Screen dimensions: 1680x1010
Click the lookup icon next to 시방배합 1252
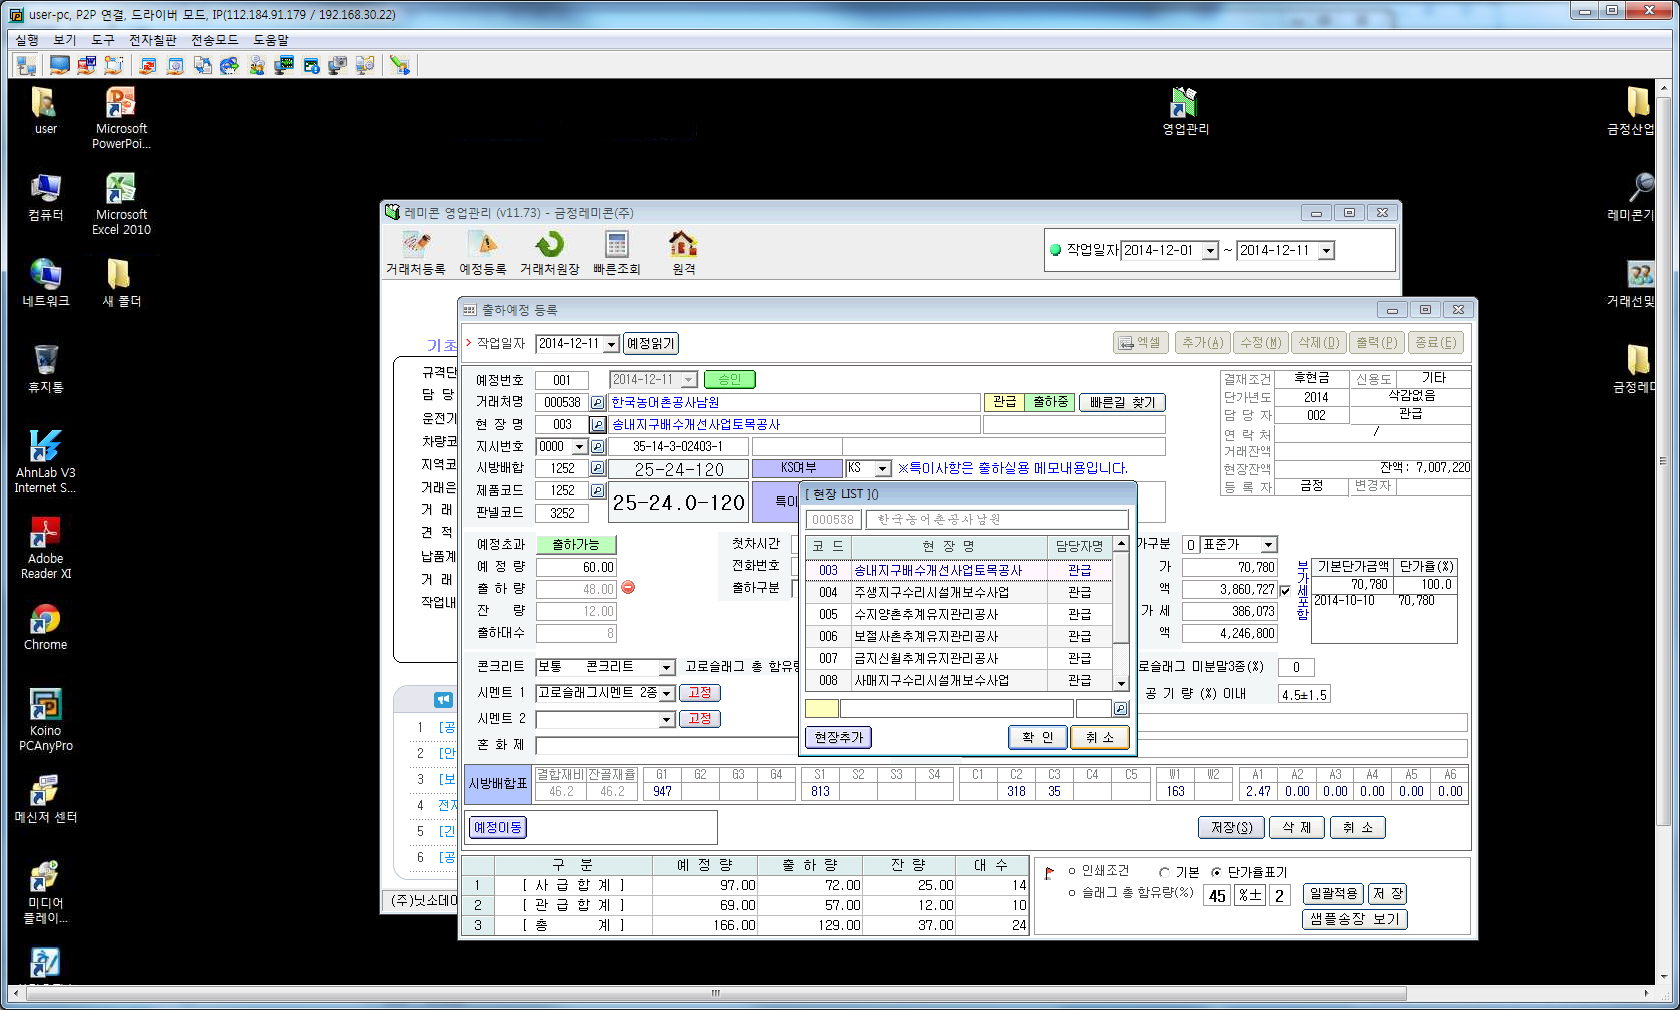point(598,468)
